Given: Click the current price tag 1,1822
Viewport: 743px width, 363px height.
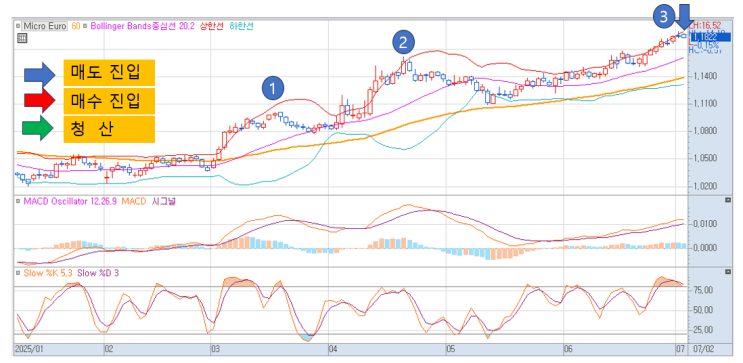Looking at the screenshot, I should point(710,37).
